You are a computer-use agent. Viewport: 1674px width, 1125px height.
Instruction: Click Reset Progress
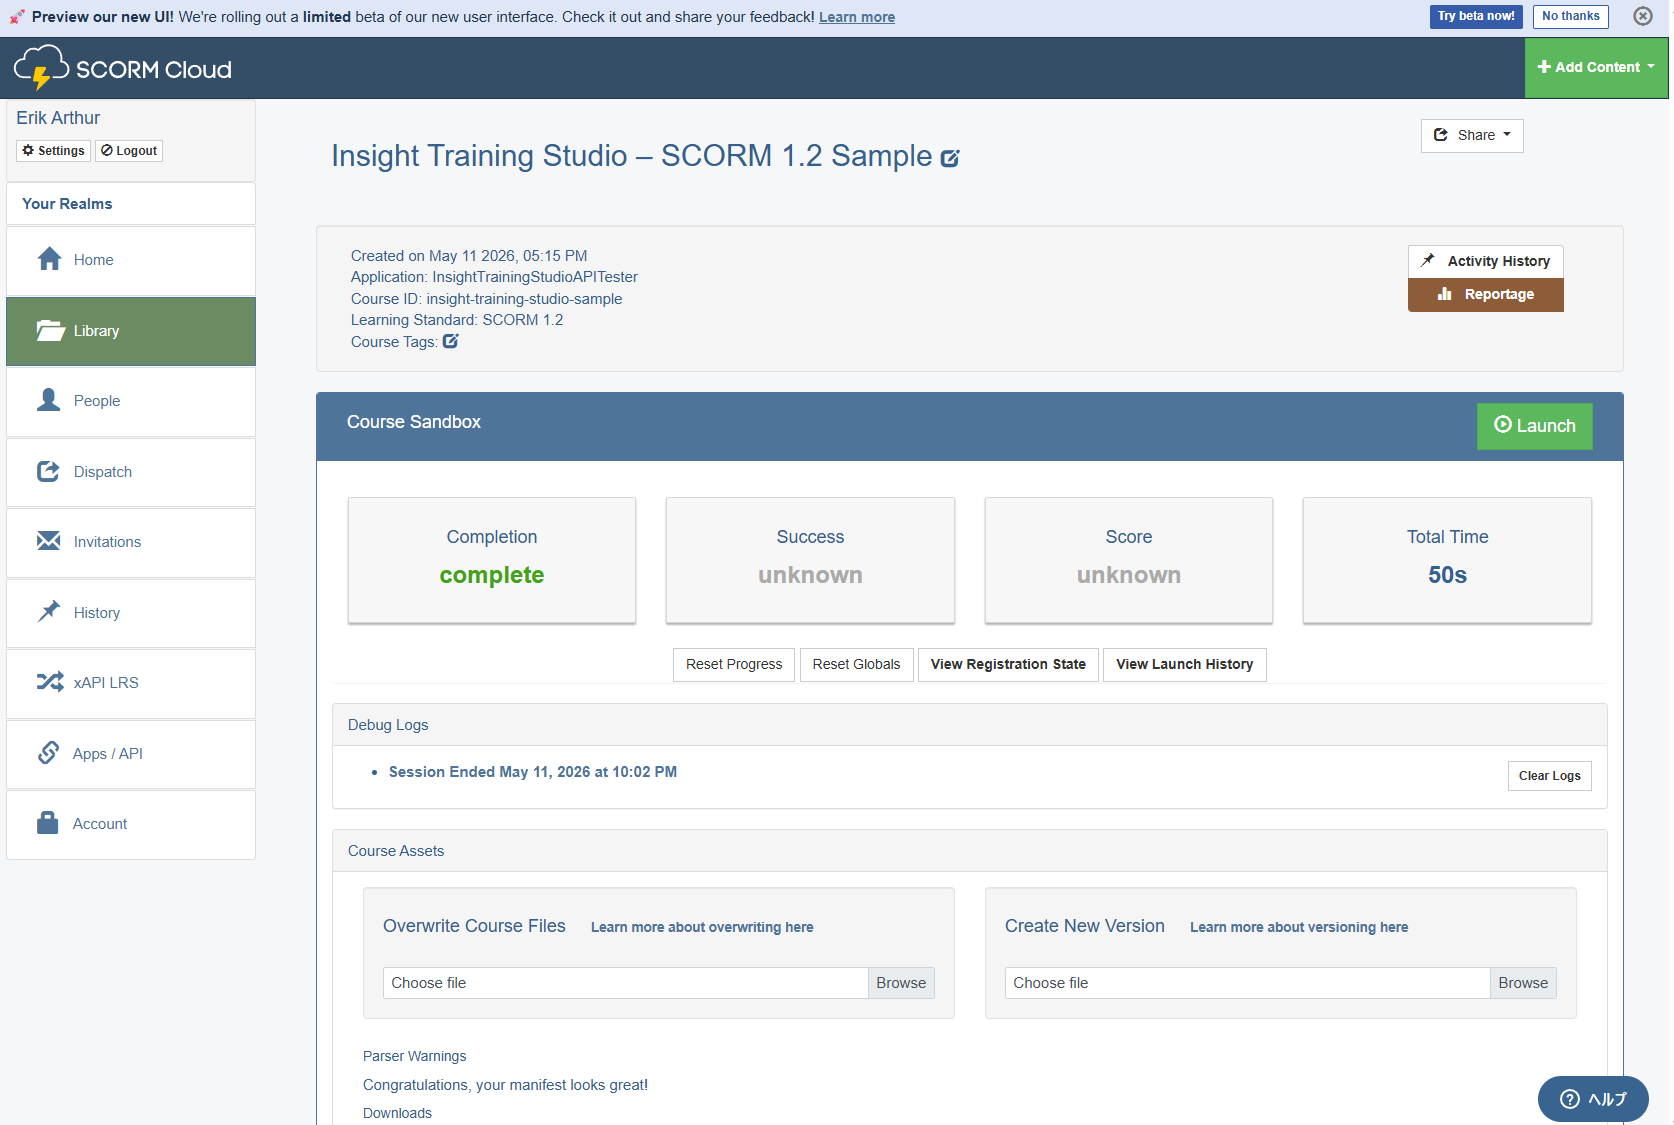(x=734, y=664)
